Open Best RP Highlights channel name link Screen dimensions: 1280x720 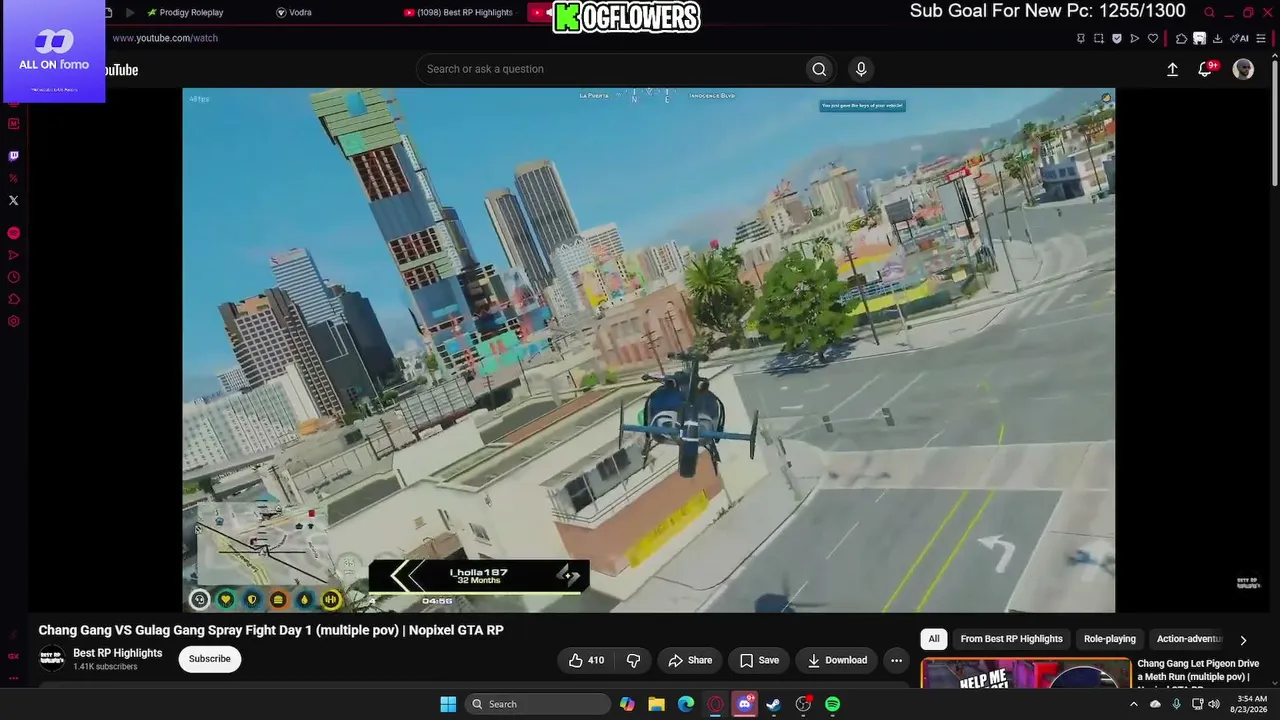[x=118, y=653]
